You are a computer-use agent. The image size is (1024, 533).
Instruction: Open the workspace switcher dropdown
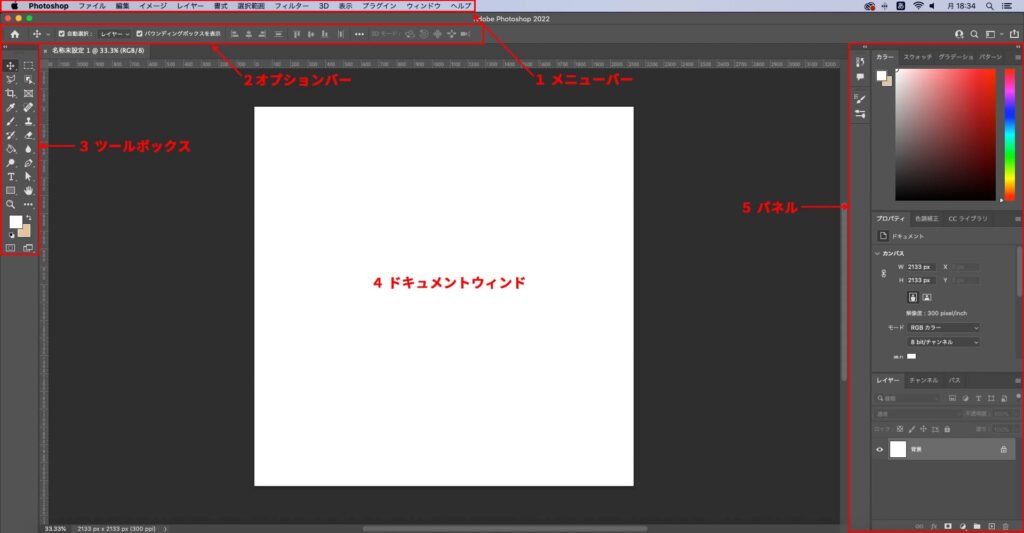[x=993, y=34]
